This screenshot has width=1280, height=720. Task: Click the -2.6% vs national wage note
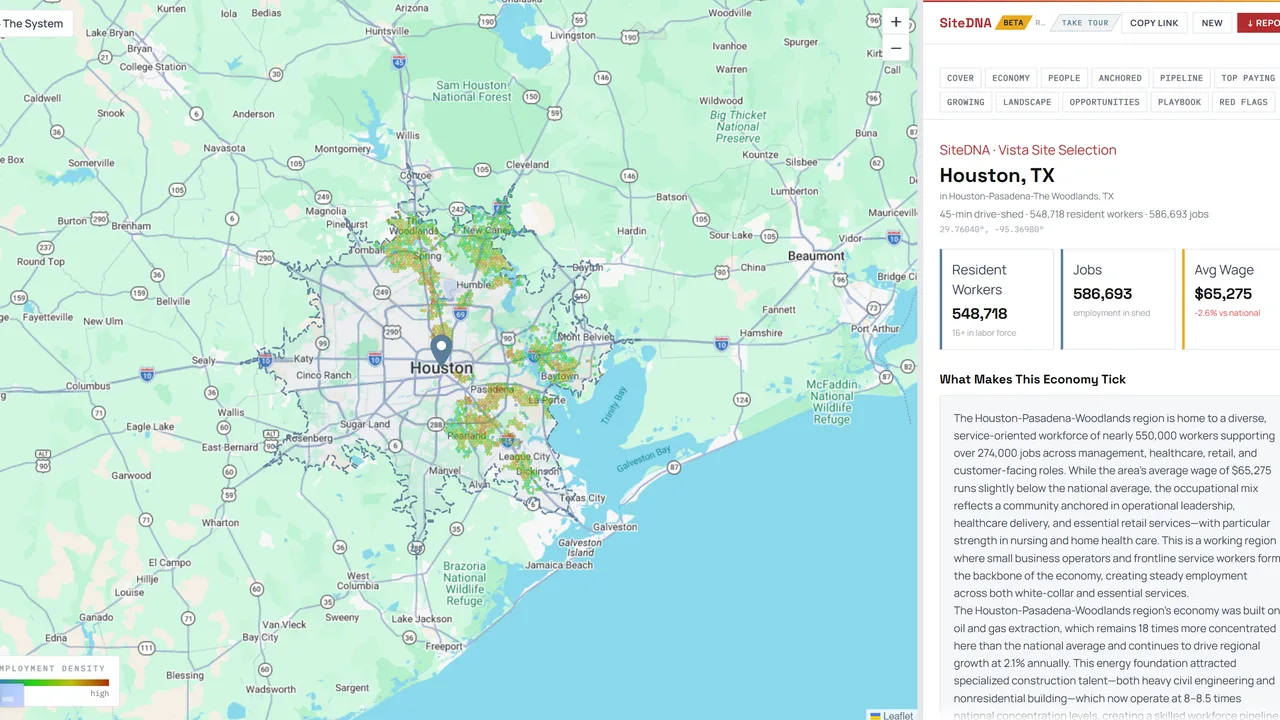click(1227, 313)
